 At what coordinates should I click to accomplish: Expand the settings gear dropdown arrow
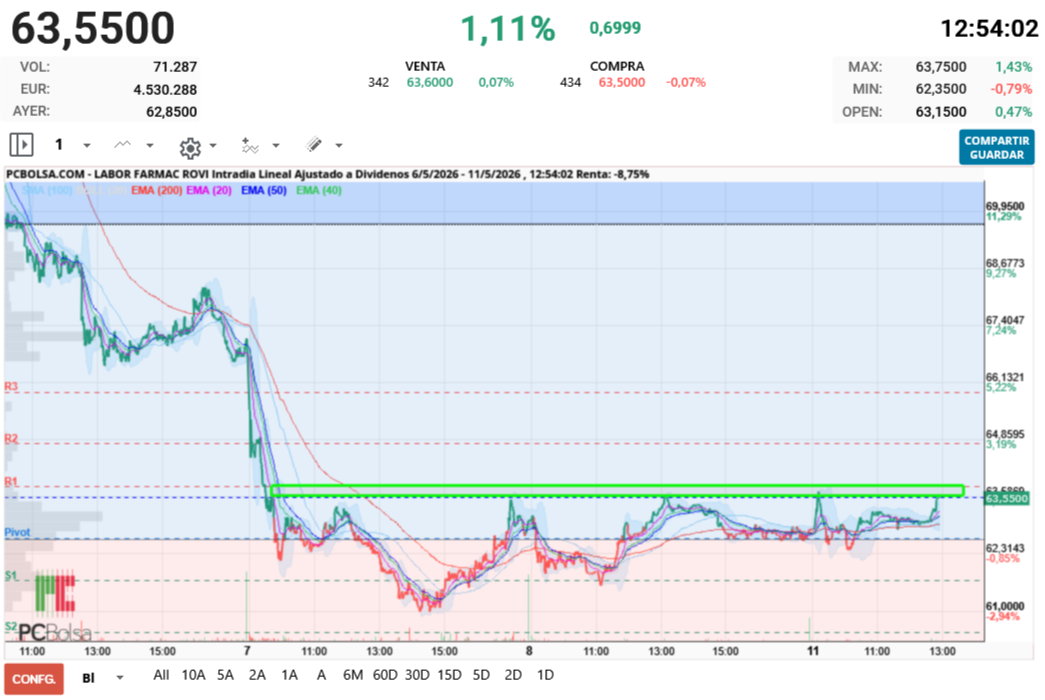point(213,145)
